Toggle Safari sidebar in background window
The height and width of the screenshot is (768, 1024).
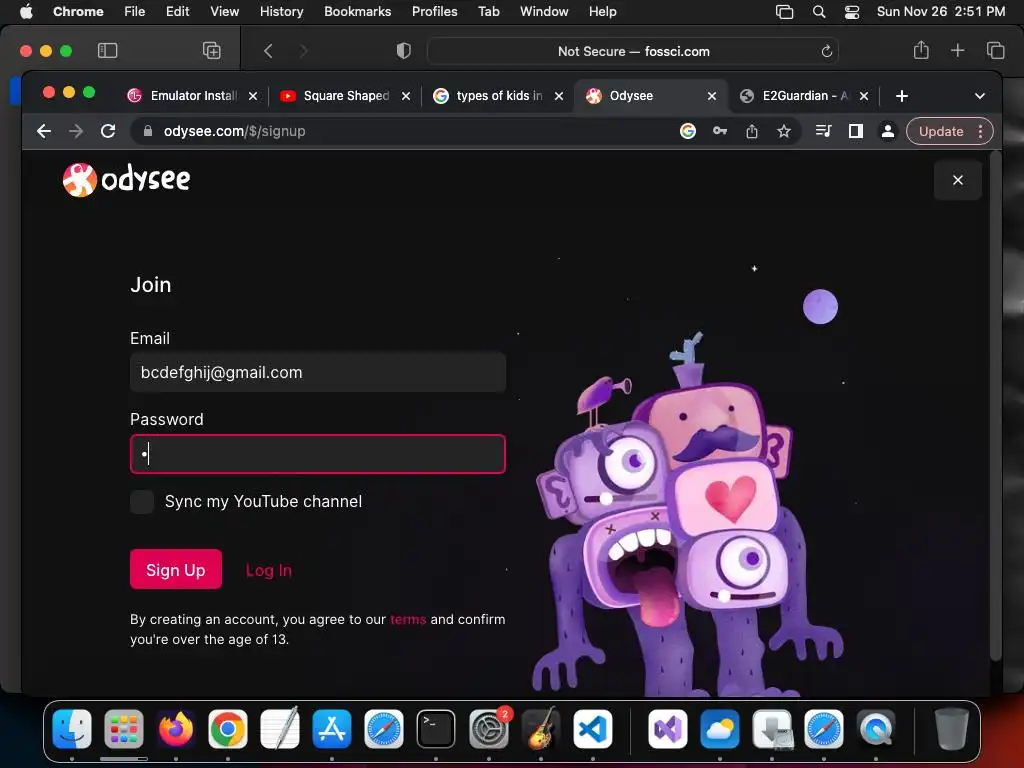(107, 51)
